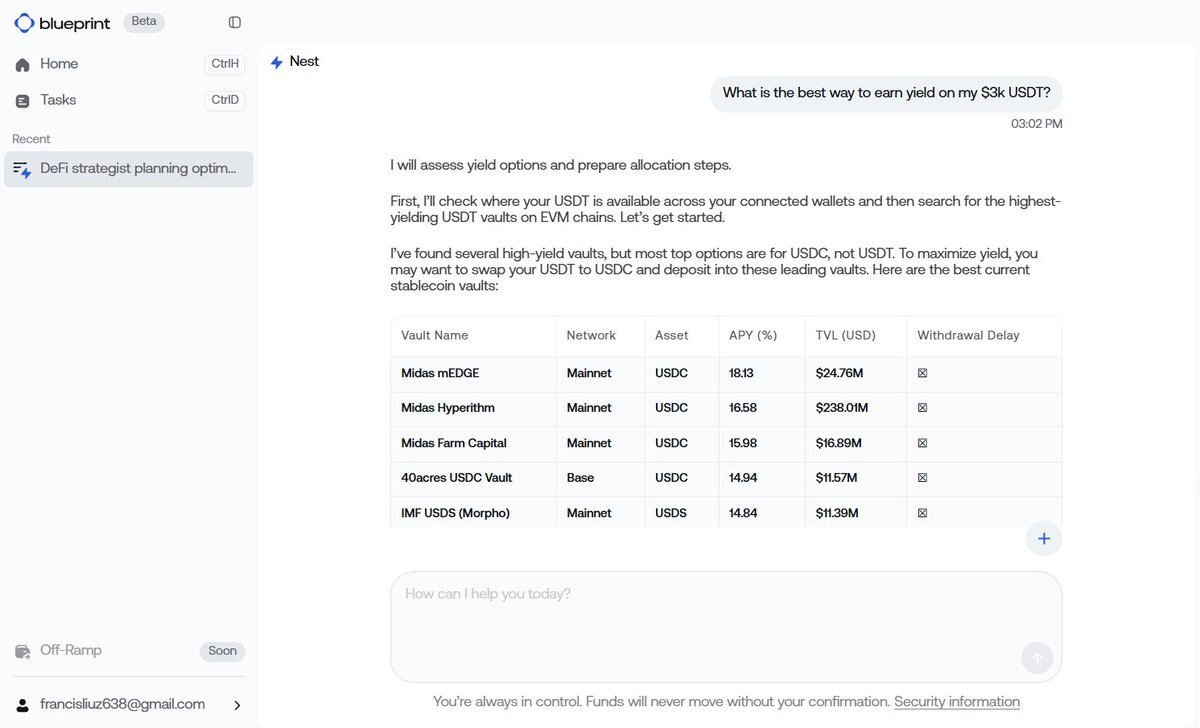Click the 14.84 APY value
The height and width of the screenshot is (728, 1200).
[743, 513]
